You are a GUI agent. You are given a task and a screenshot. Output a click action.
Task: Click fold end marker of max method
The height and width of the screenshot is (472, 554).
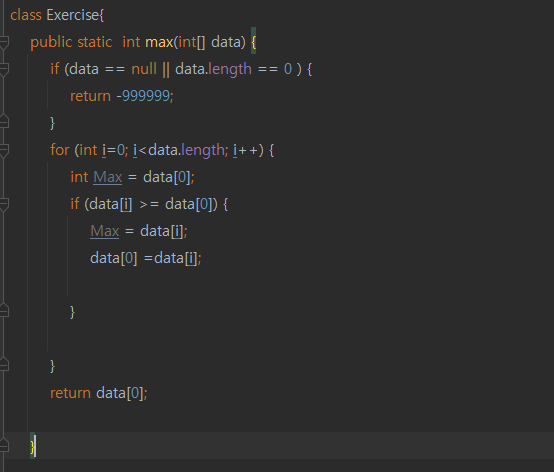pyautogui.click(x=4, y=445)
